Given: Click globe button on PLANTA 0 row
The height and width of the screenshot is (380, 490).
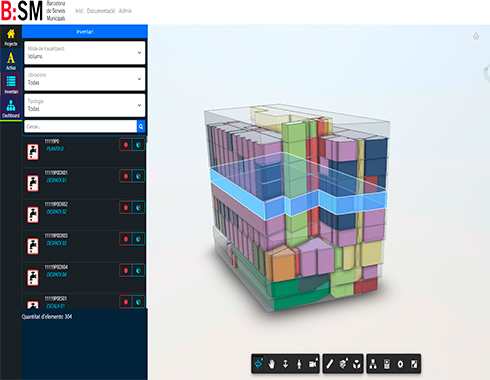Looking at the screenshot, I should pyautogui.click(x=138, y=145).
